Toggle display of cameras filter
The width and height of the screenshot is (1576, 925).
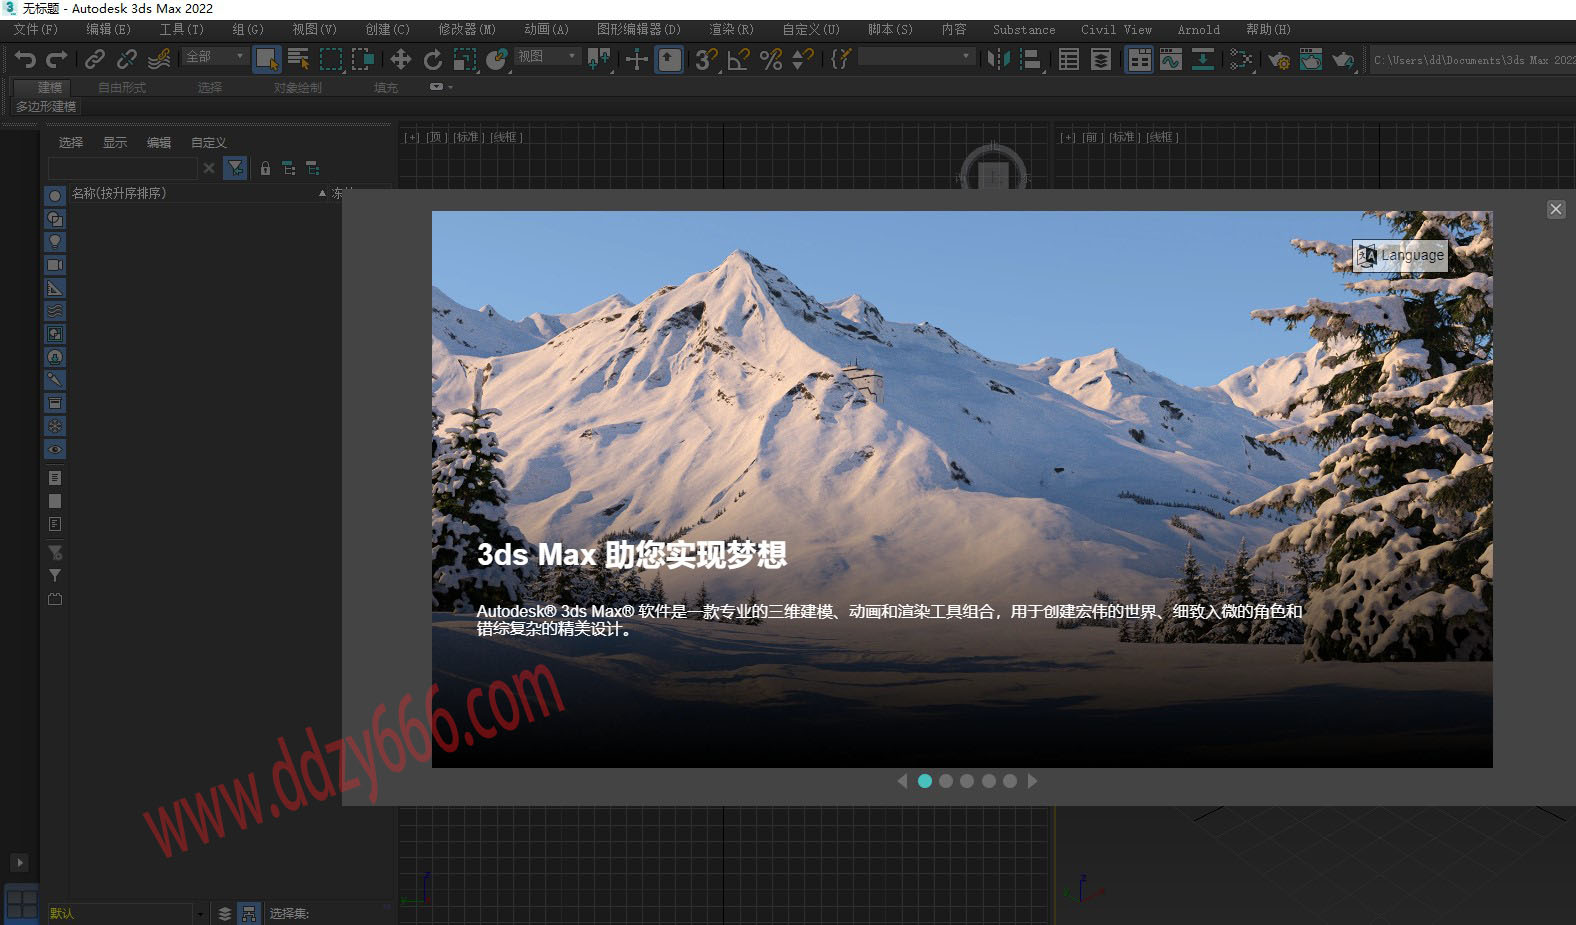pos(55,265)
